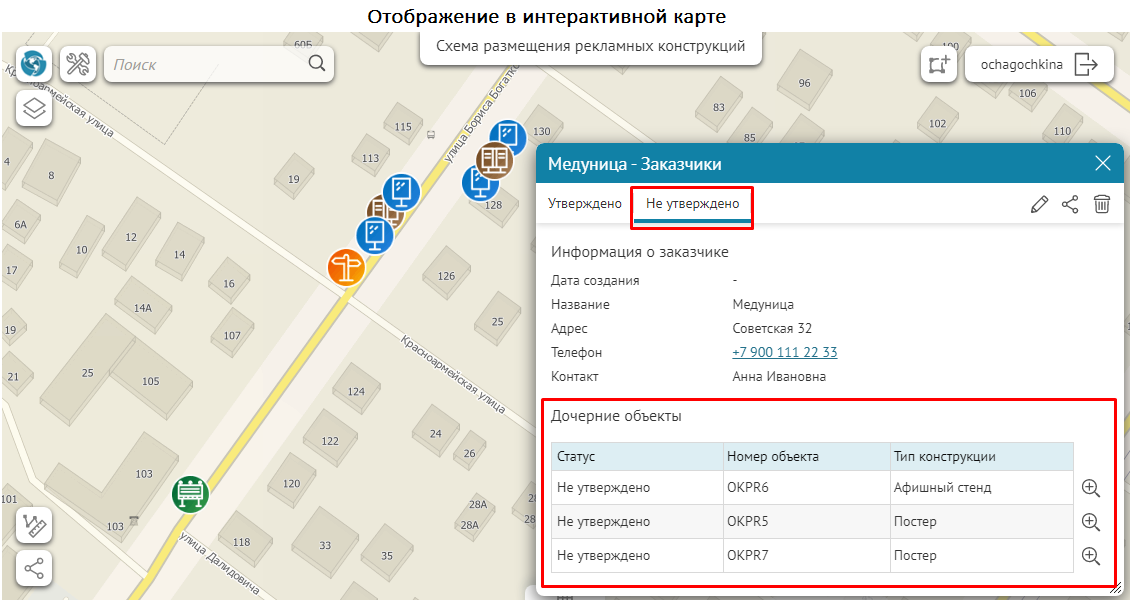1130x600 pixels.
Task: Zoom to object OKPR7 on map
Action: (1091, 556)
